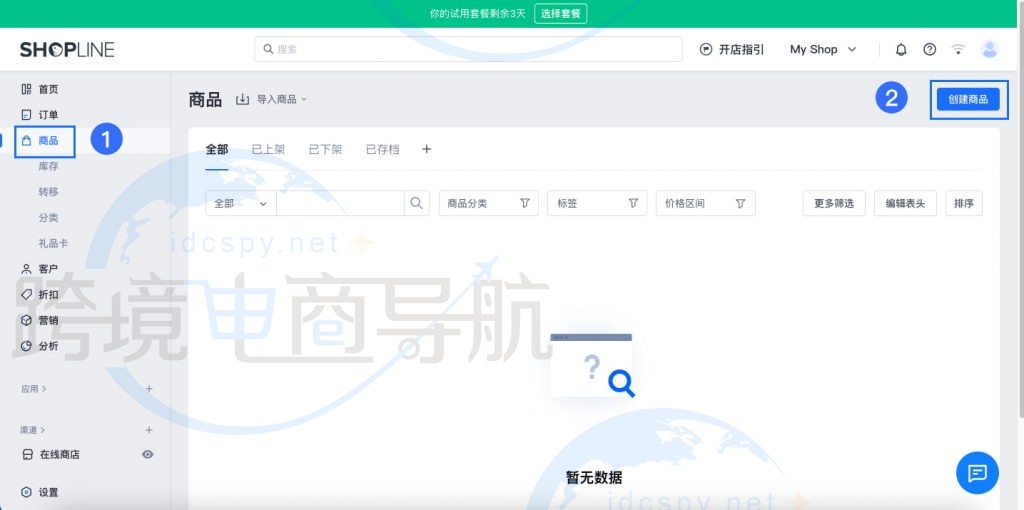
Task: Open the 全部 search scope dropdown
Action: point(240,203)
